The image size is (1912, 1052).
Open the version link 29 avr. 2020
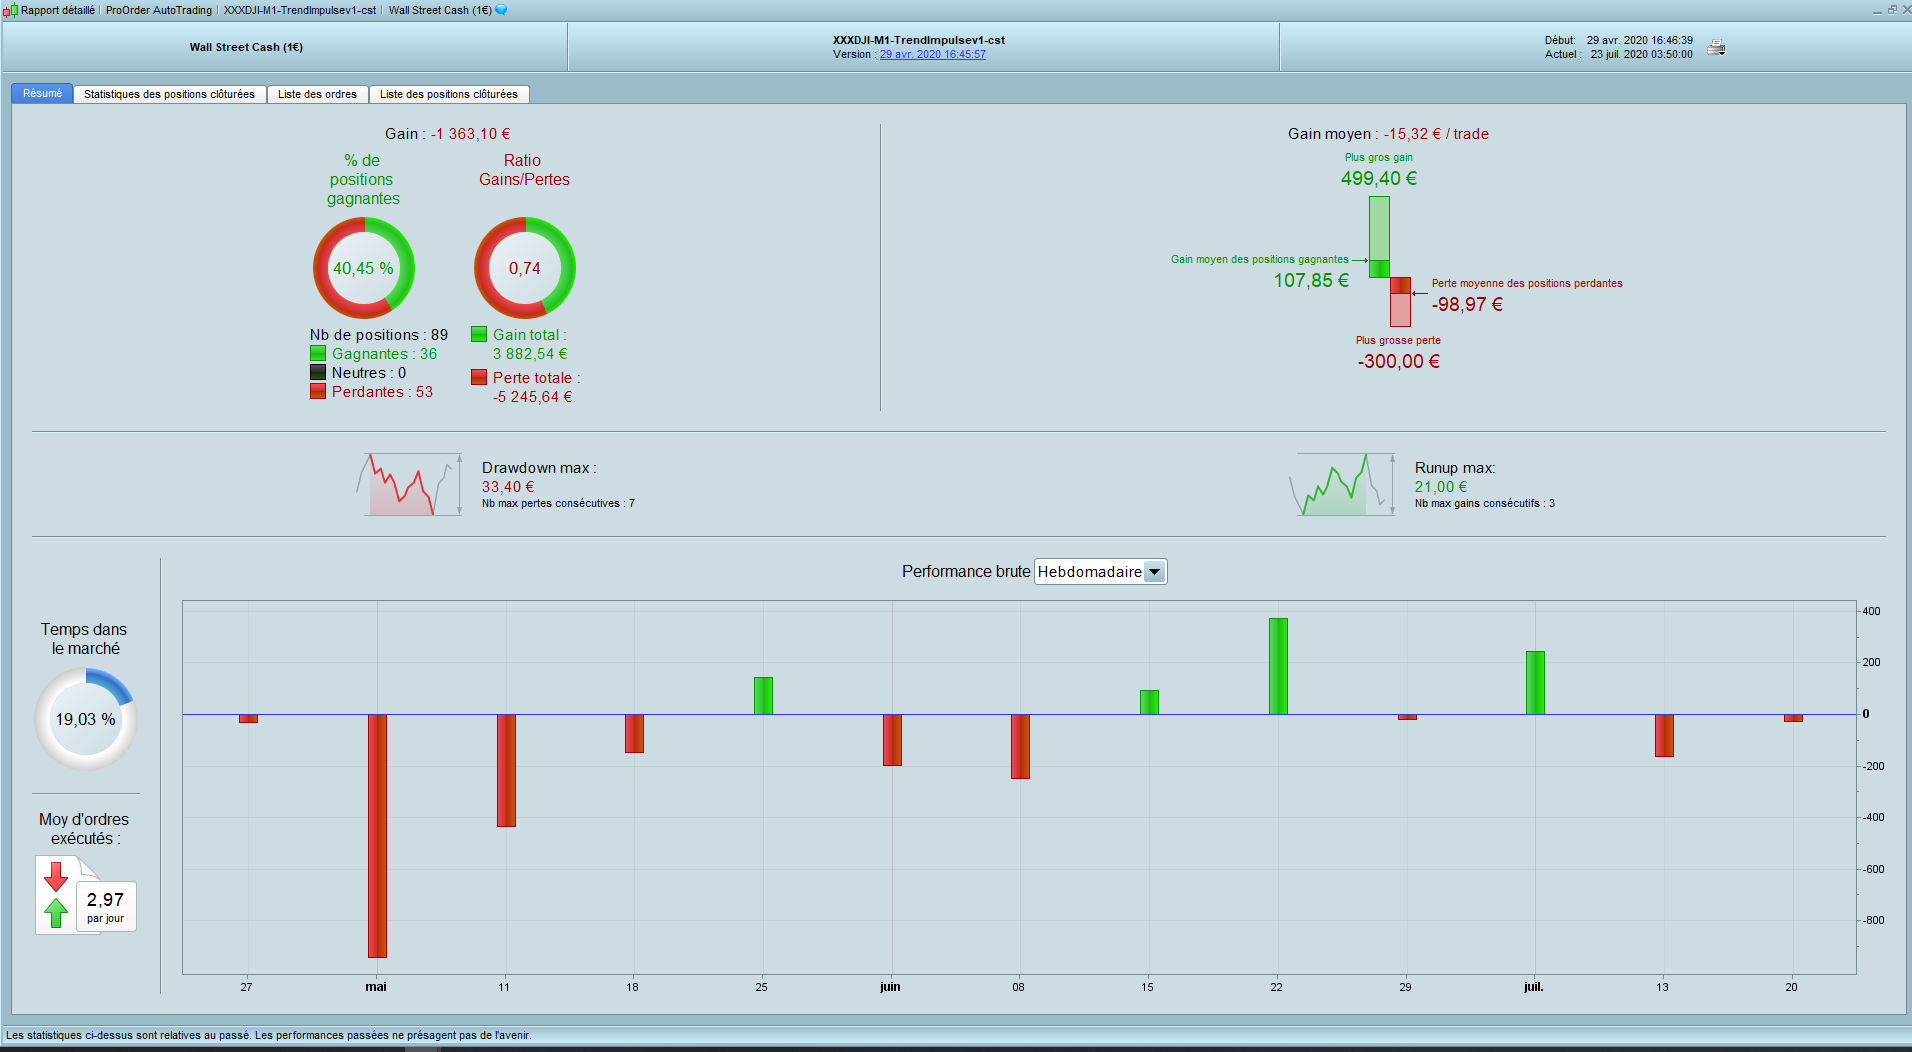click(x=932, y=55)
